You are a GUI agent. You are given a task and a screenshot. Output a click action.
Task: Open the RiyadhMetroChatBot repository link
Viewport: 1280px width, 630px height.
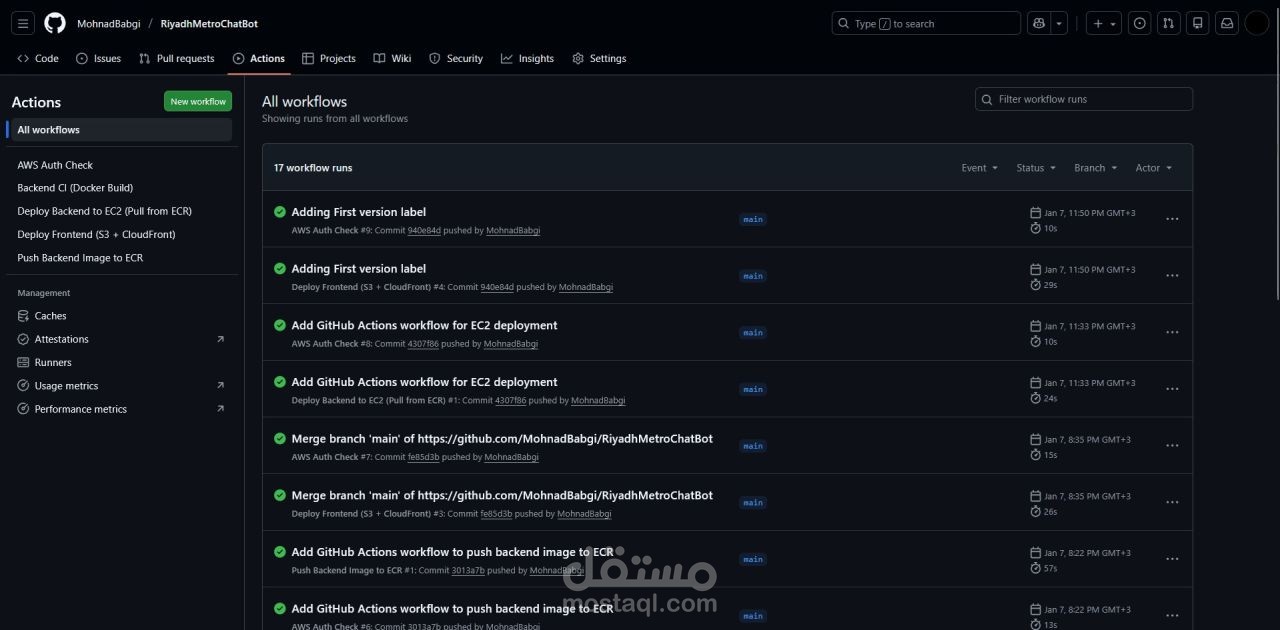coord(209,24)
